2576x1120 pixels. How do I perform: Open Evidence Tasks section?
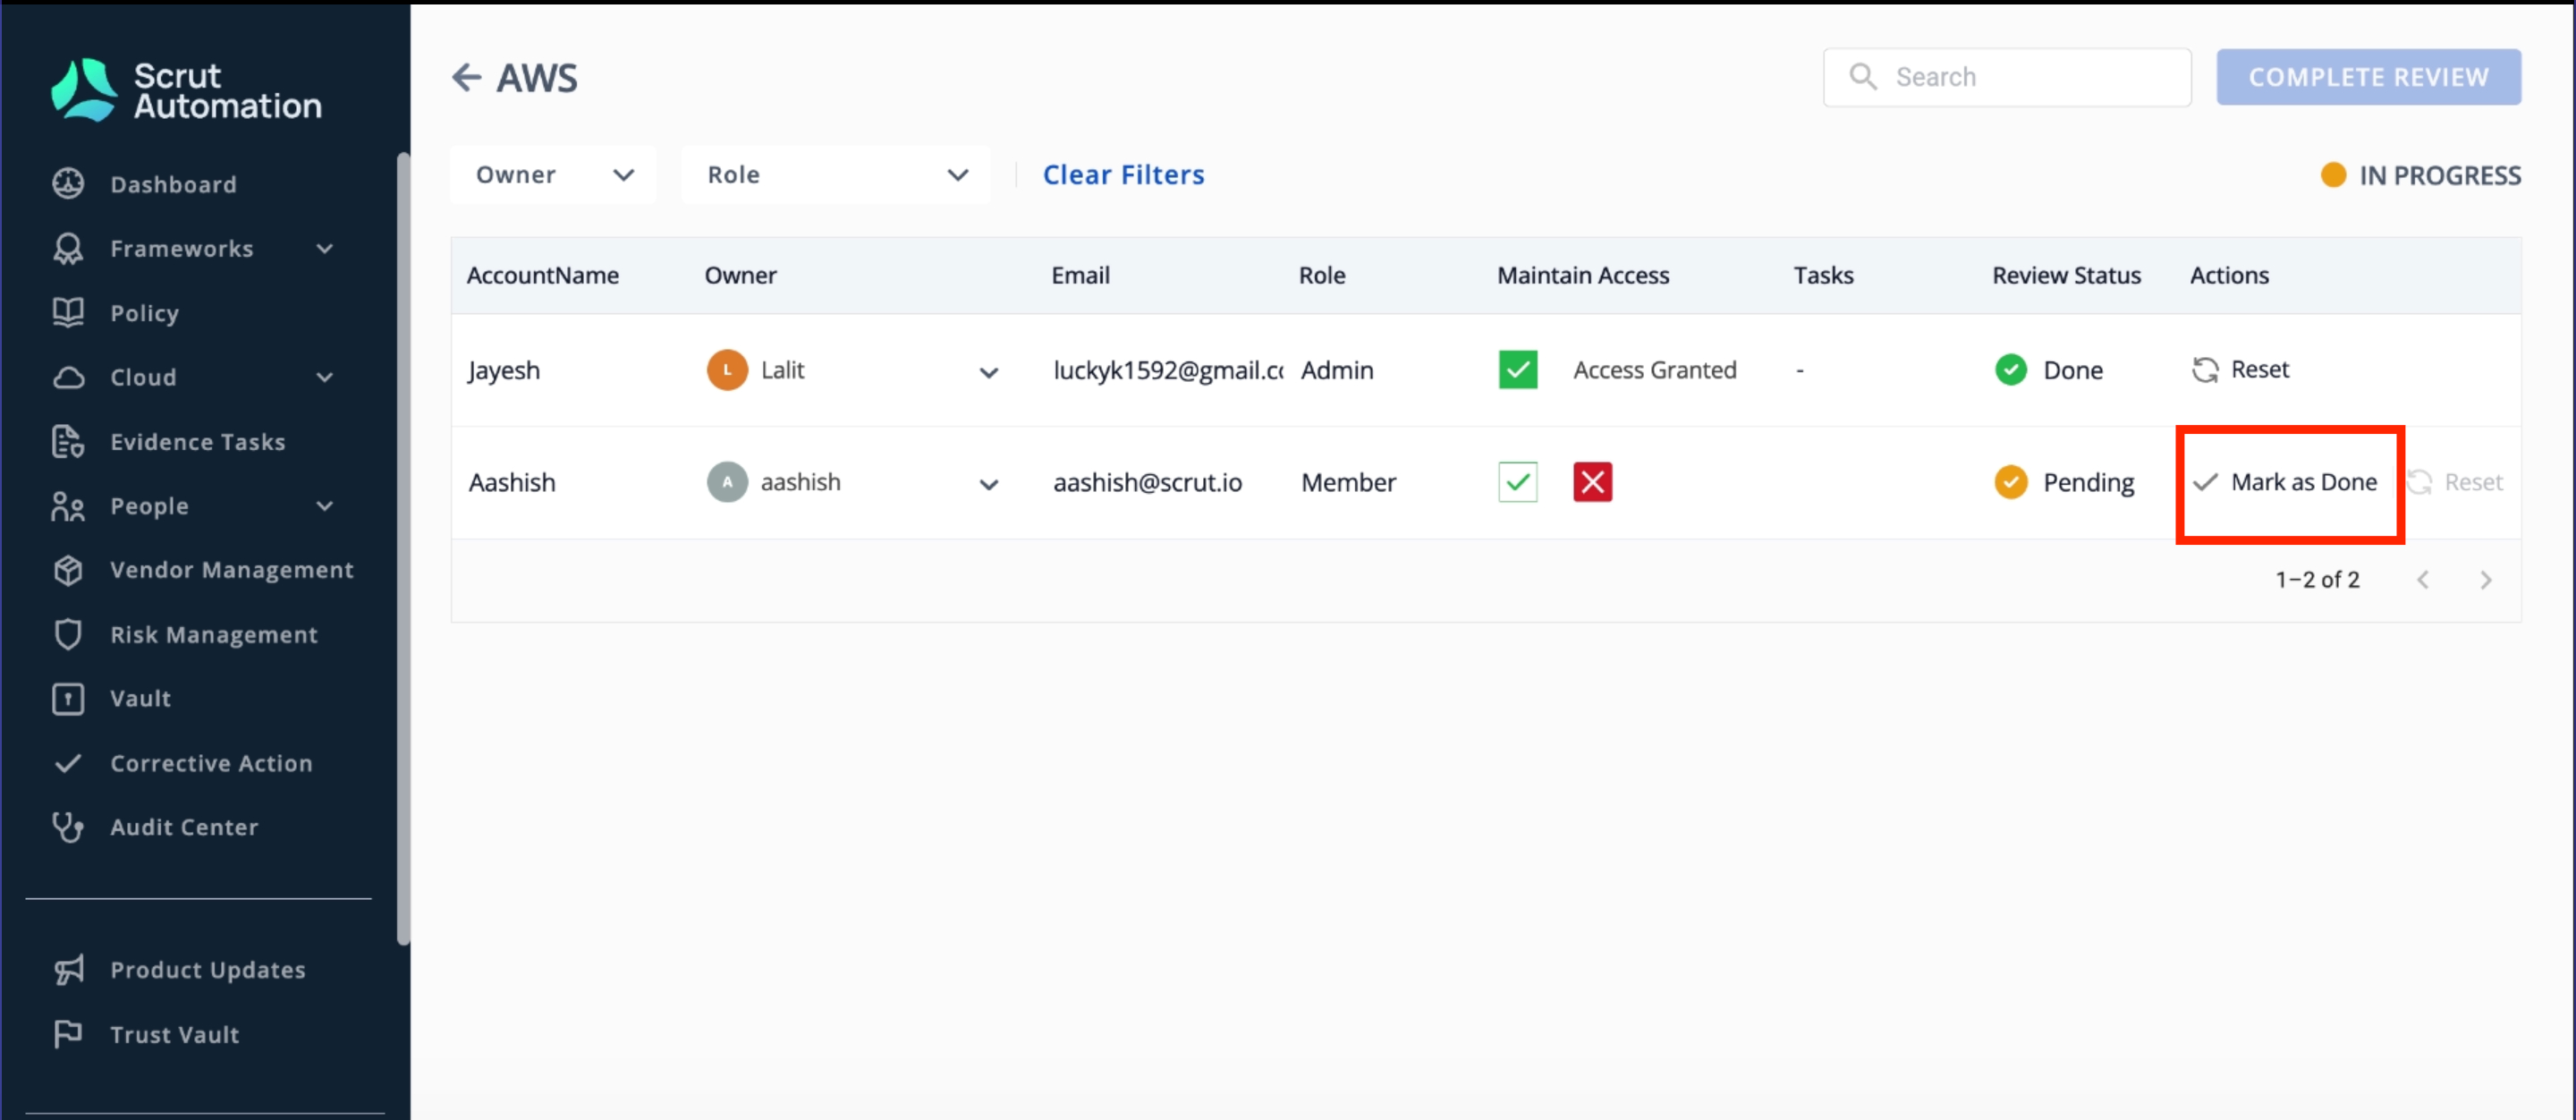coord(197,441)
